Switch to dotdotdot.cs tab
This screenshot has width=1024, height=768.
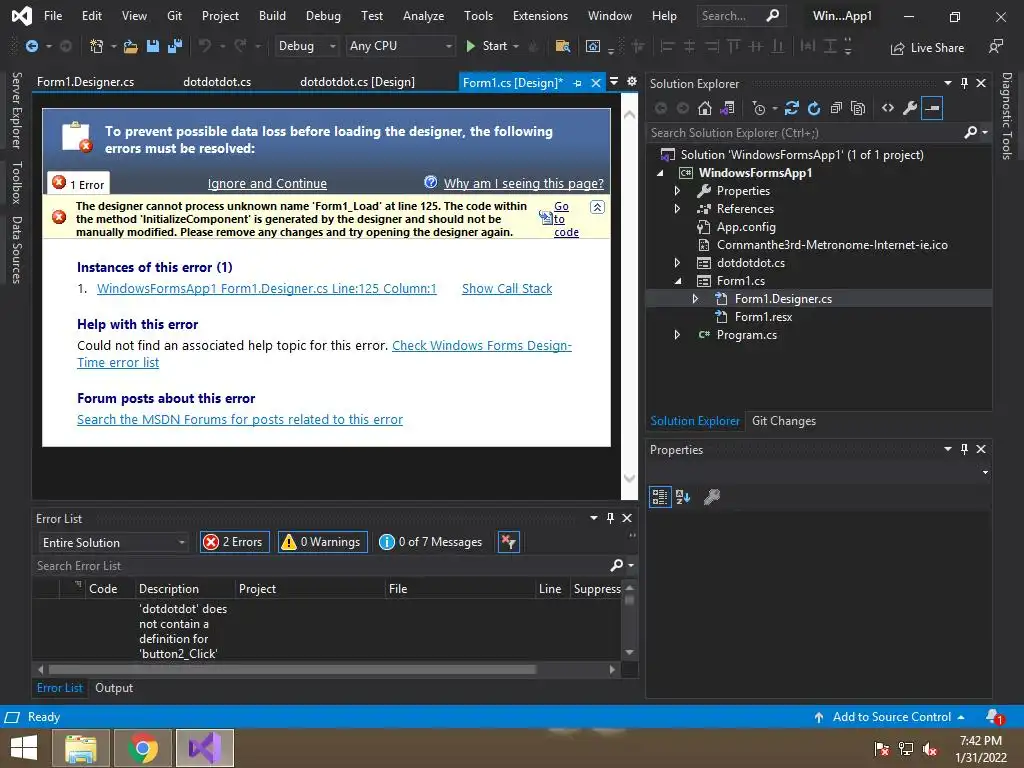(217, 82)
